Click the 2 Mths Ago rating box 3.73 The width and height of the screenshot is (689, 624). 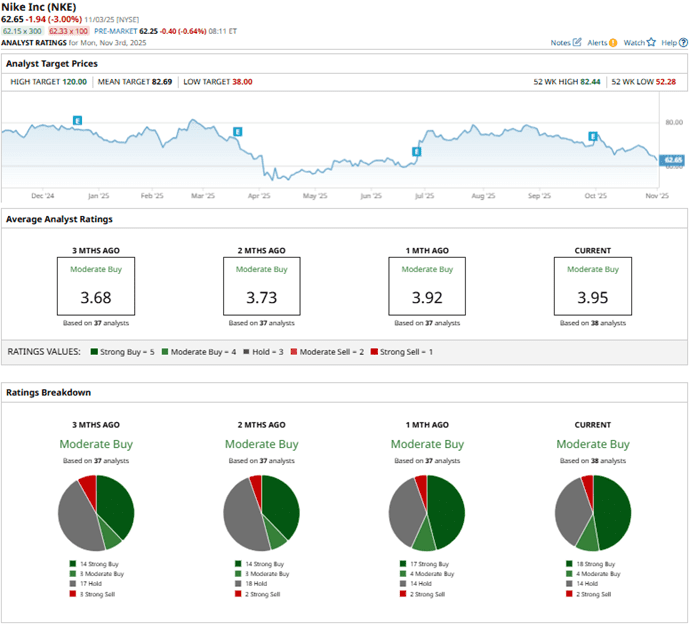[x=261, y=286]
